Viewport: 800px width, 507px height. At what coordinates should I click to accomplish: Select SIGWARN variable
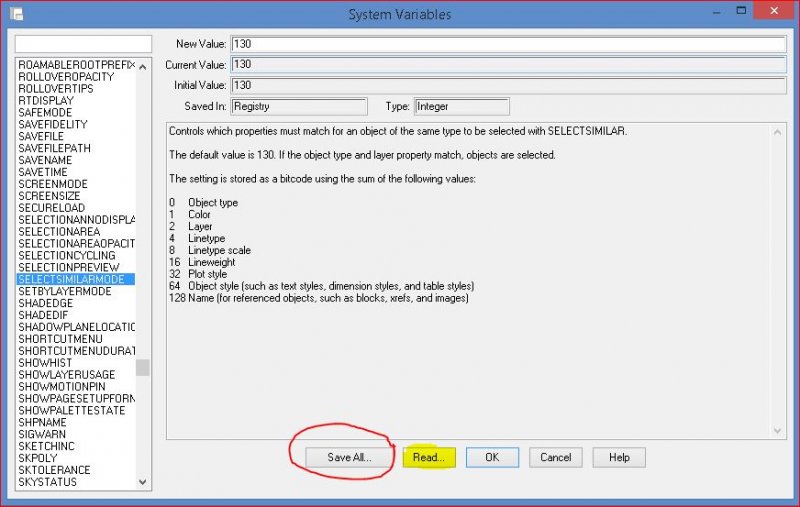click(42, 435)
